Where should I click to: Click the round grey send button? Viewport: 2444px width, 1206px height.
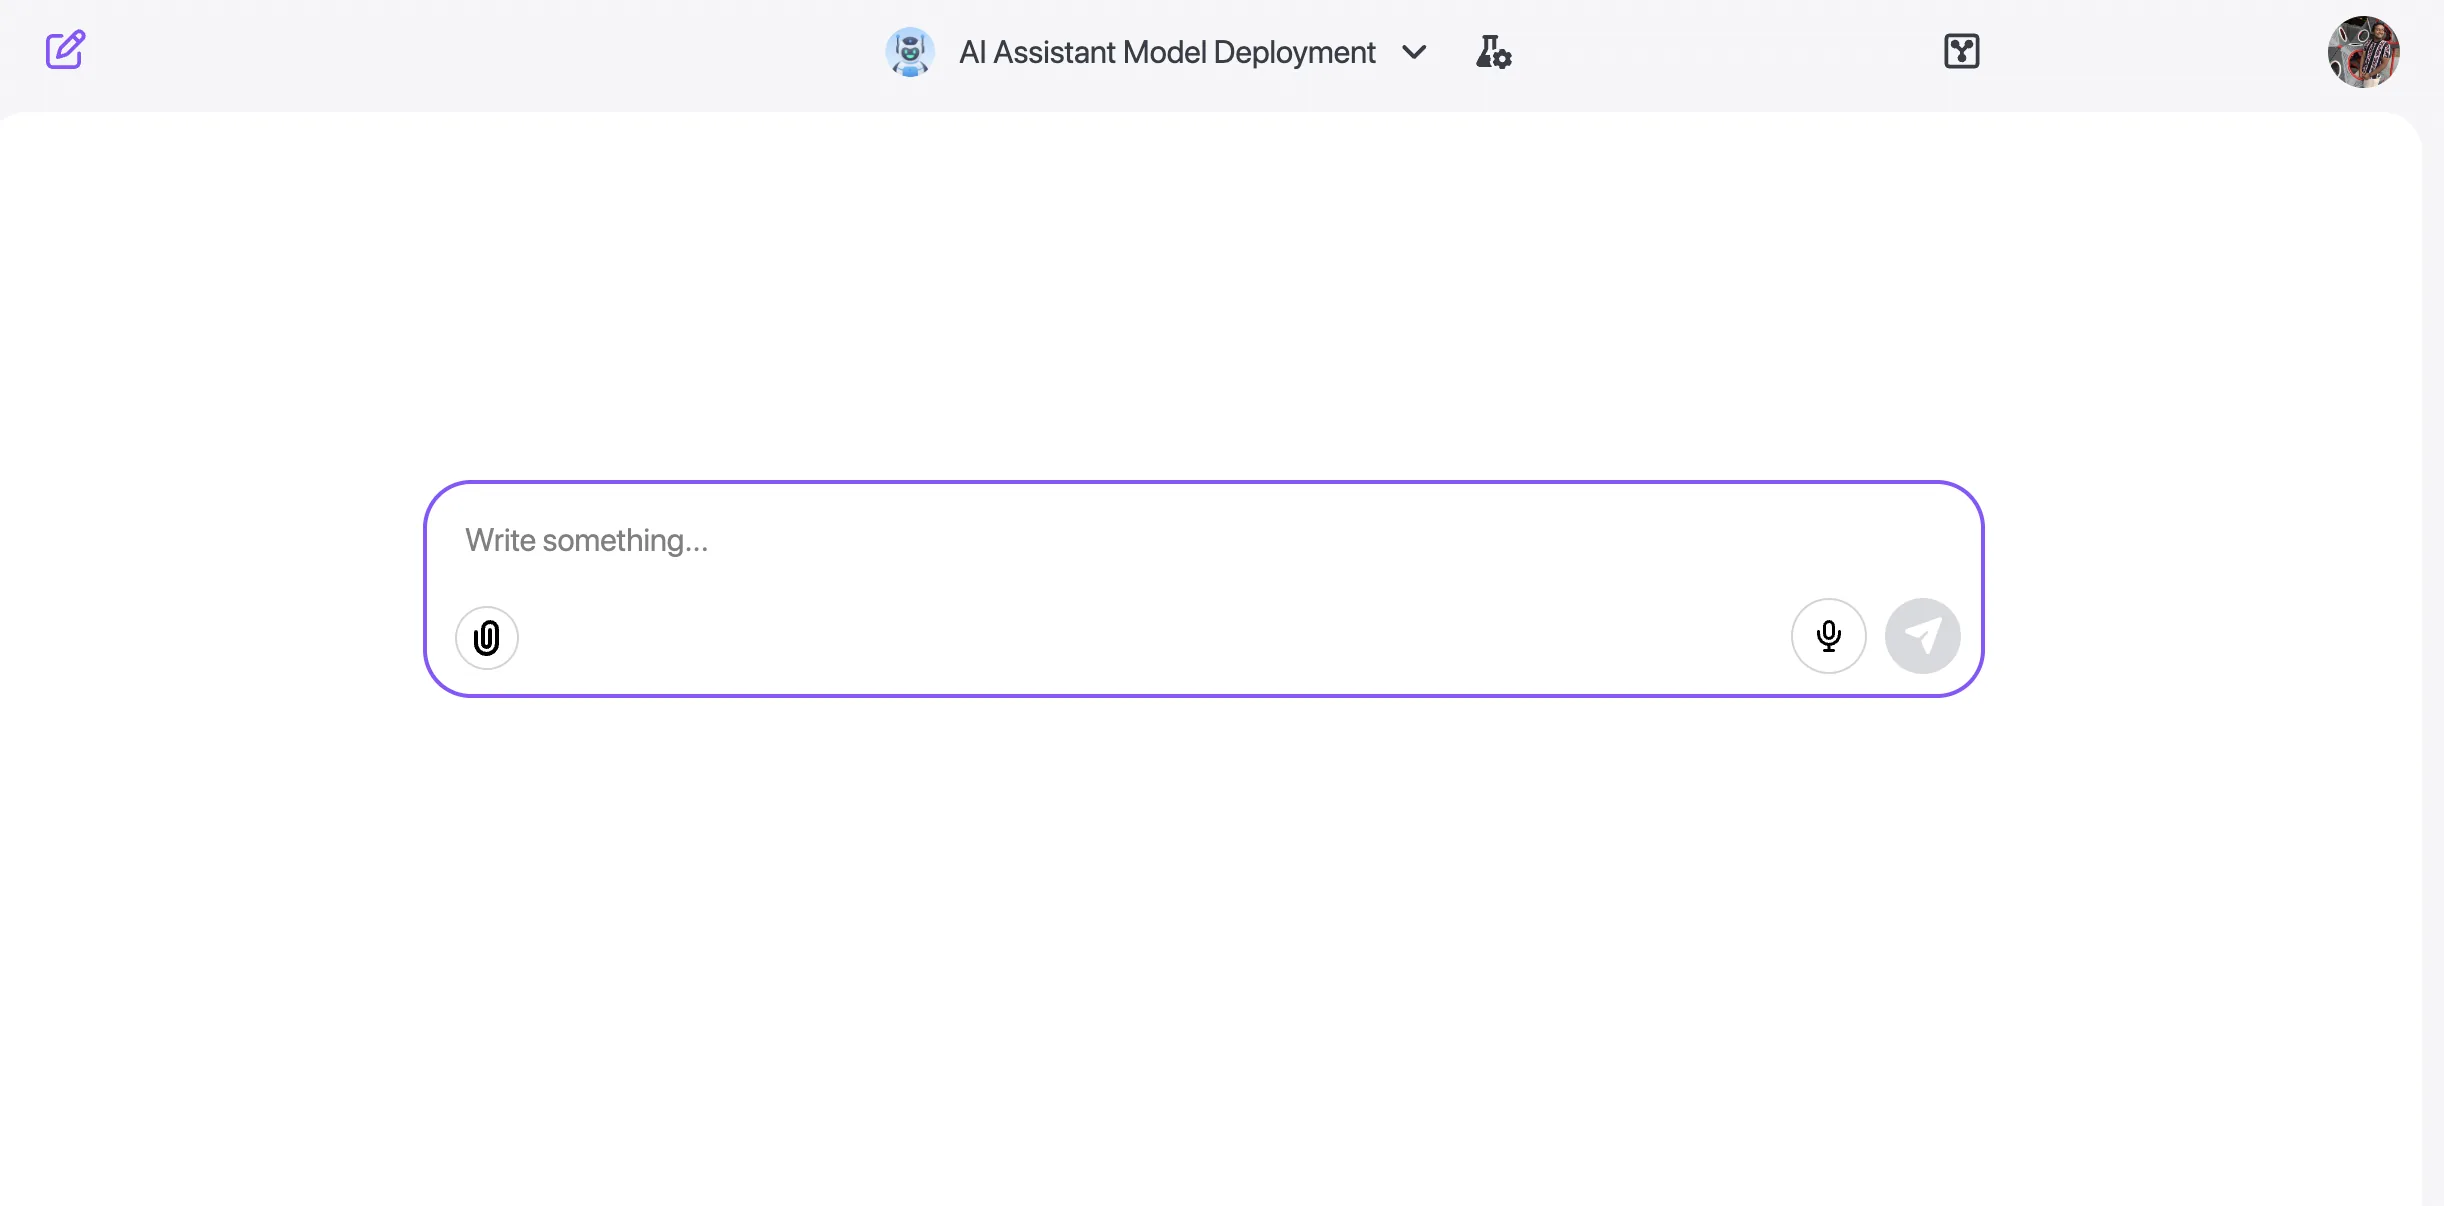pyautogui.click(x=1922, y=636)
